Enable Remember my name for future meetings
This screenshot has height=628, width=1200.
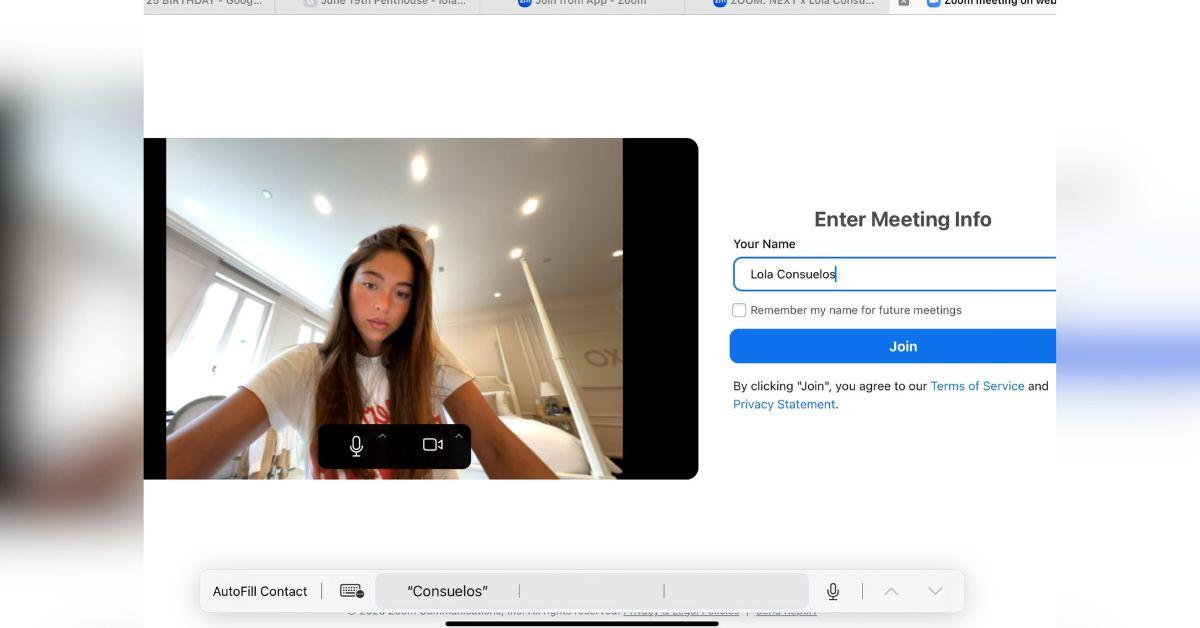[739, 310]
